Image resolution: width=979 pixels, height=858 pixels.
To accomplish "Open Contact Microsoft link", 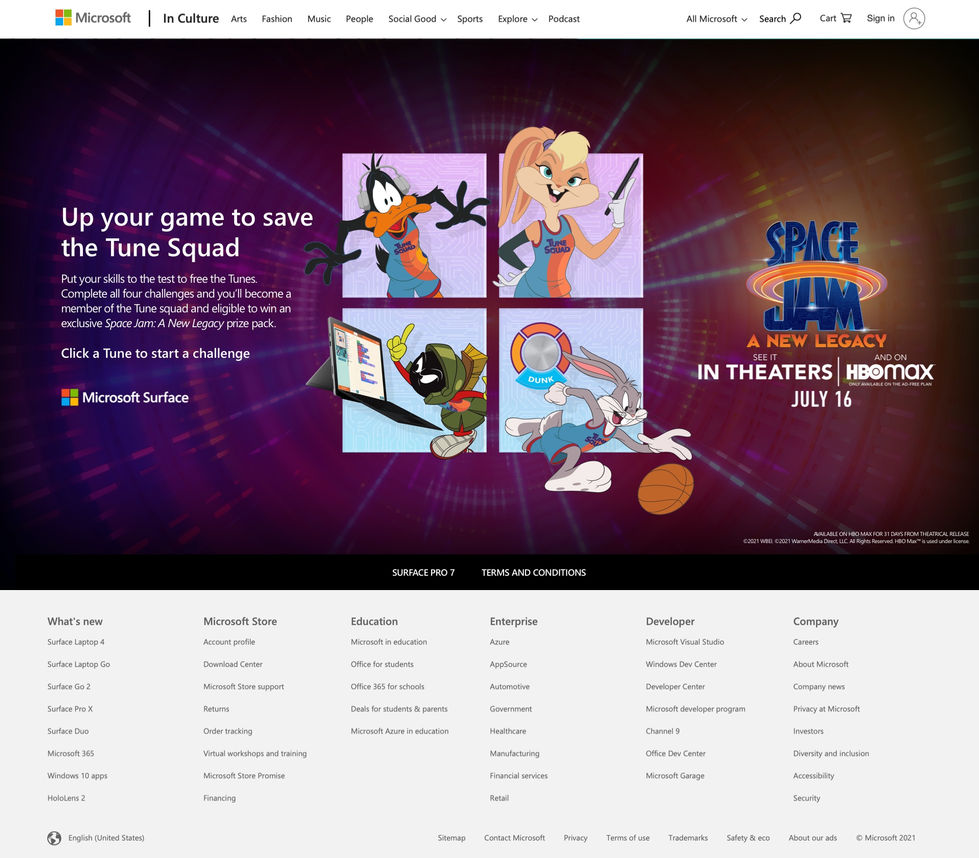I will point(514,838).
